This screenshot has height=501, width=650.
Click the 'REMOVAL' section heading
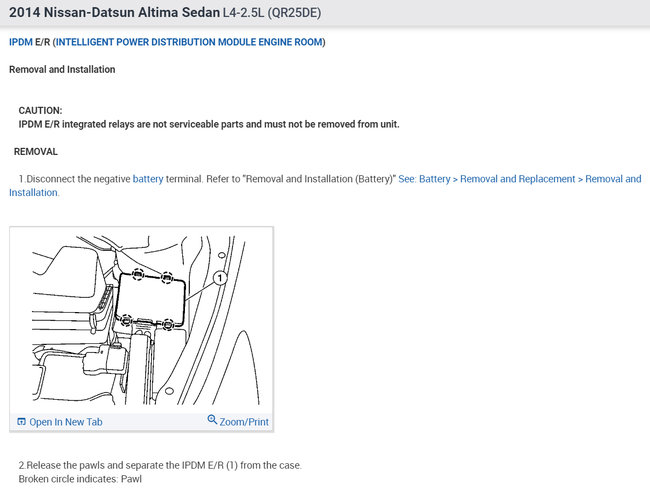coord(36,152)
